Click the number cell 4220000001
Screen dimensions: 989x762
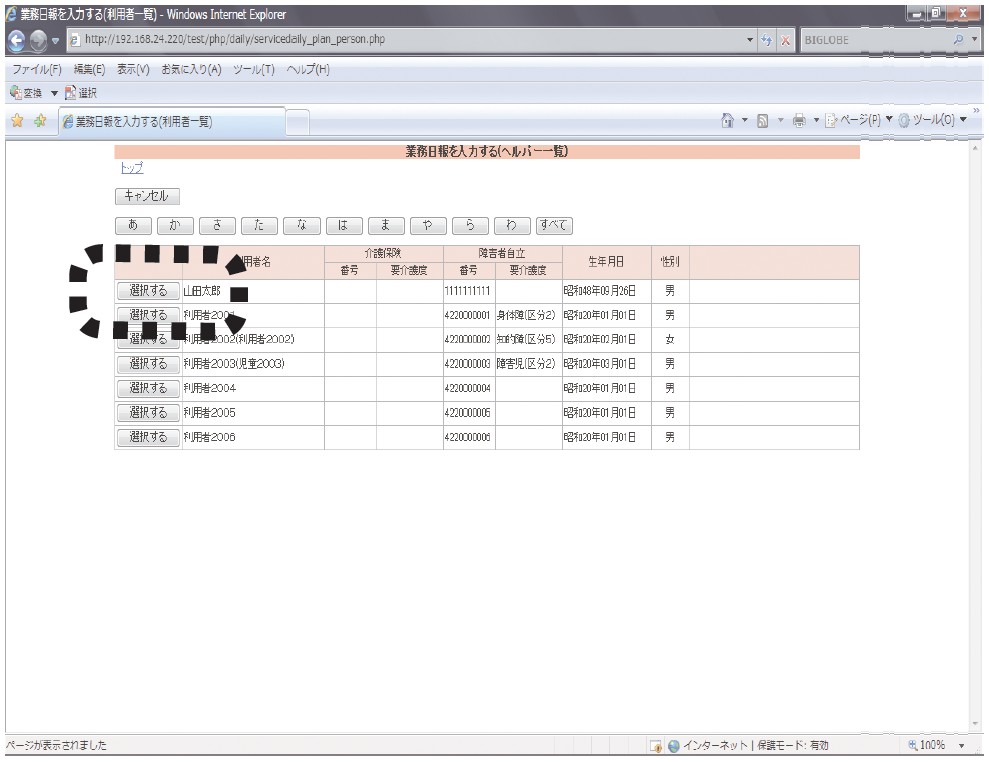tap(467, 315)
